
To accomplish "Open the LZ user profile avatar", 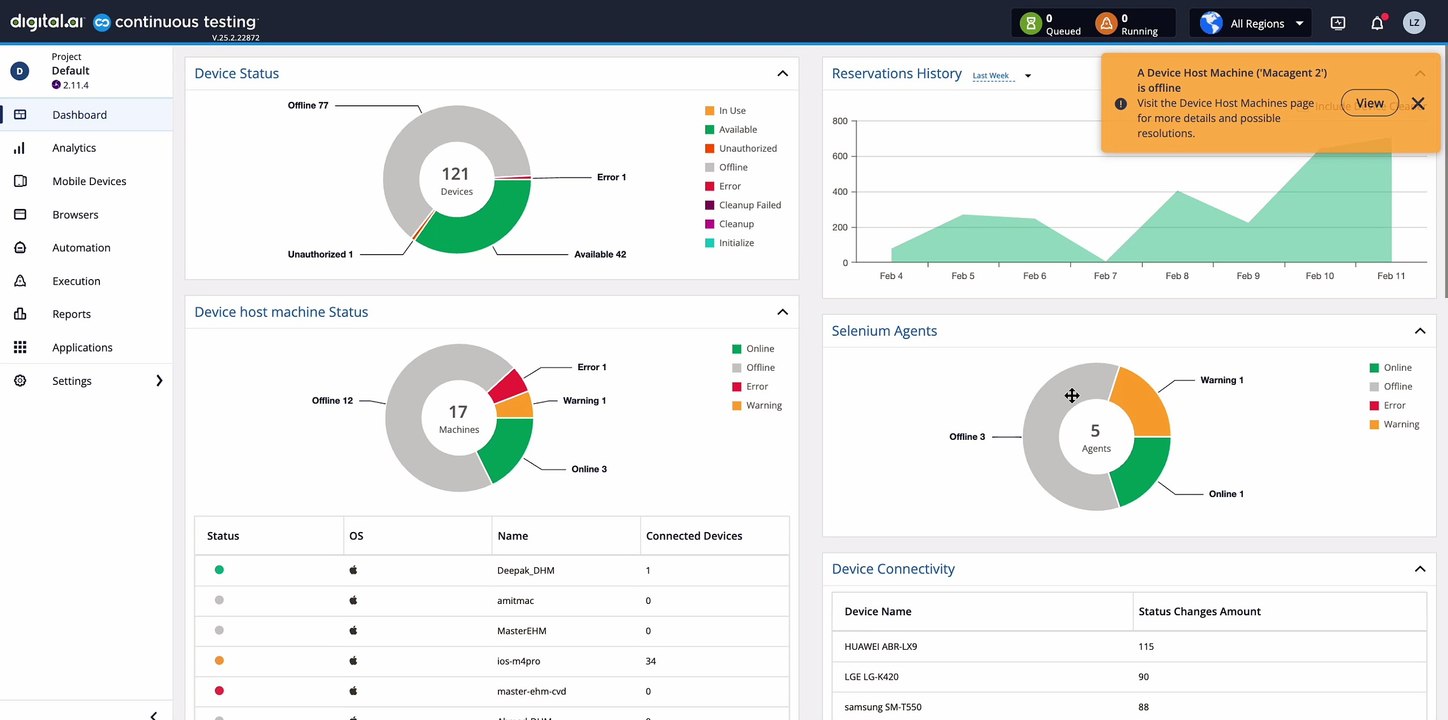I will coord(1414,23).
